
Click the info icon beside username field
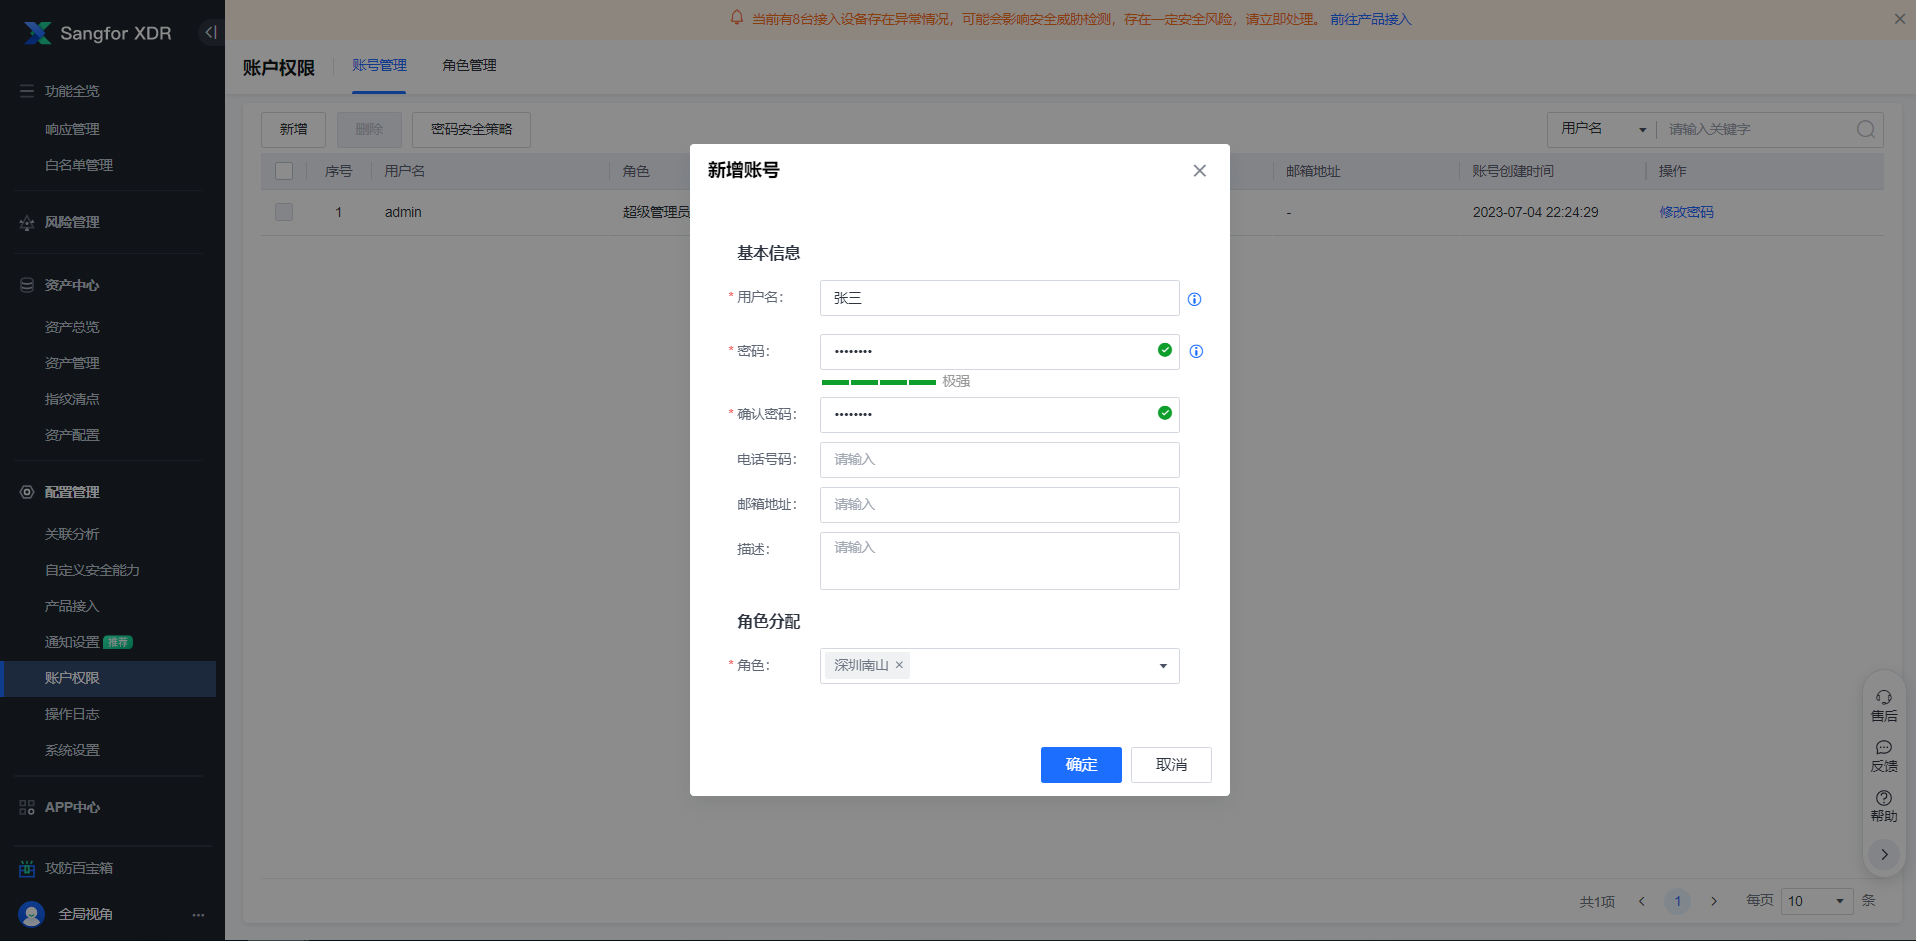click(x=1194, y=299)
